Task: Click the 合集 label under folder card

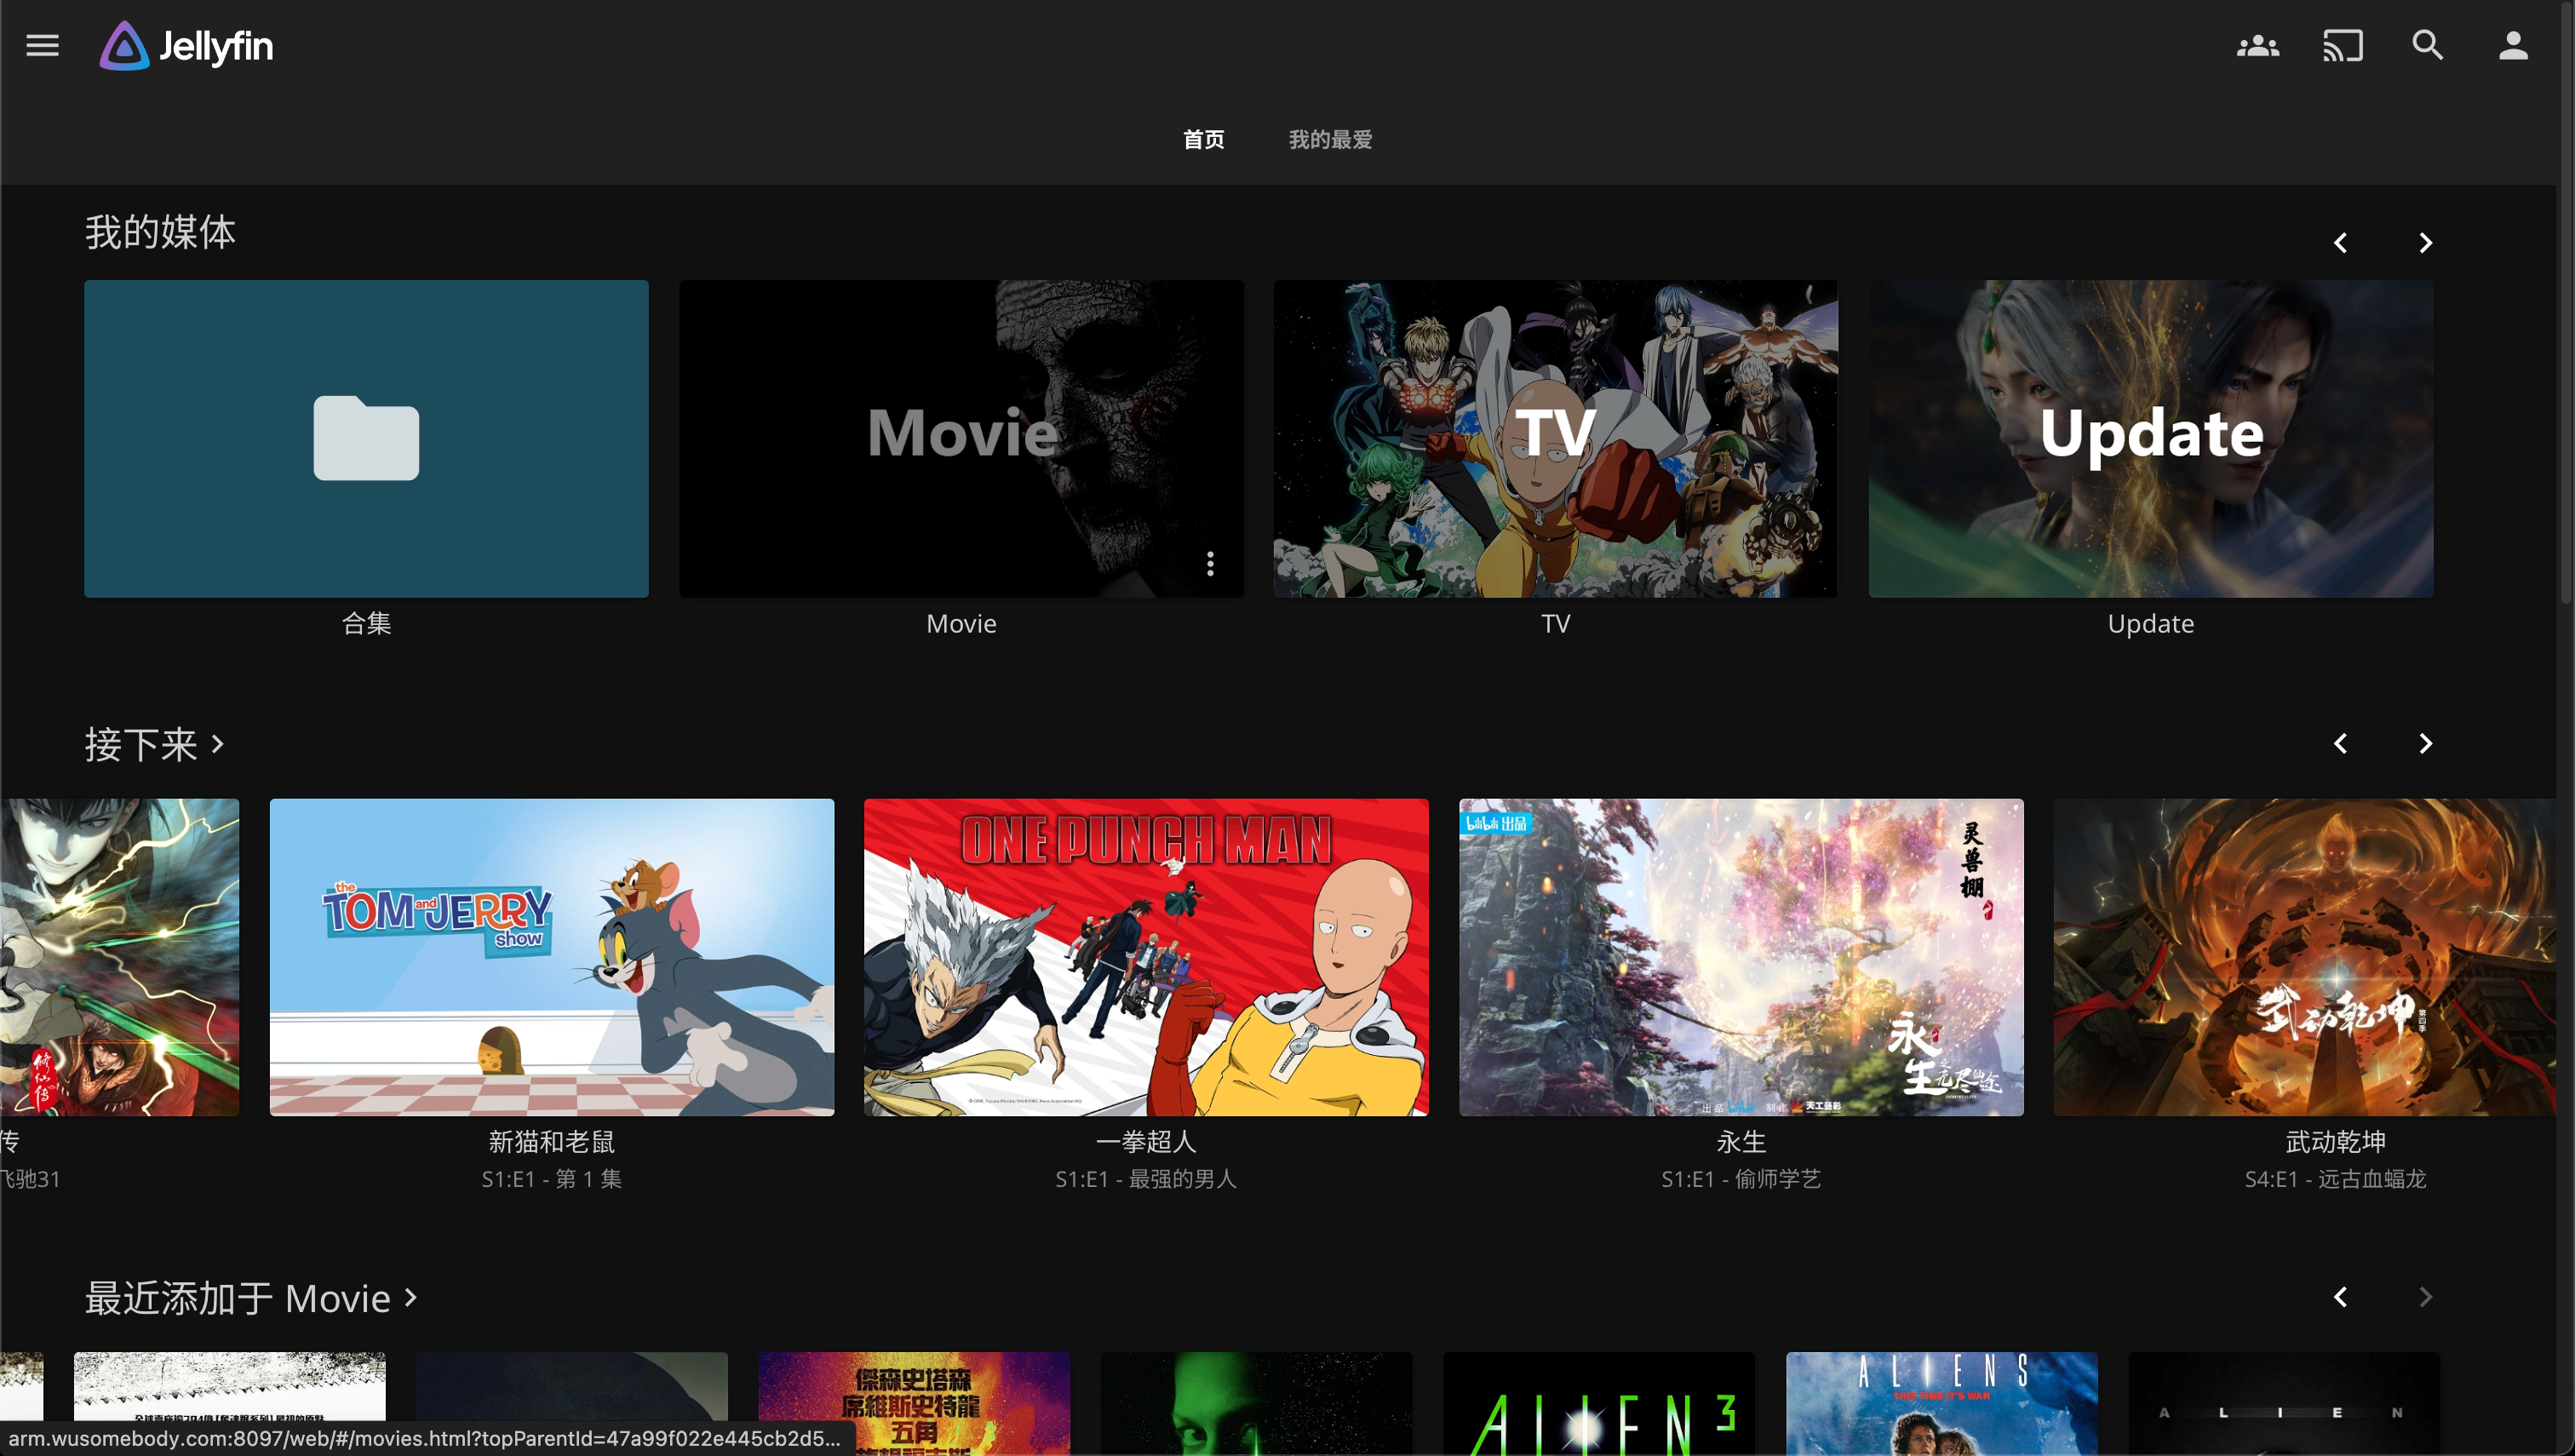Action: pos(366,624)
